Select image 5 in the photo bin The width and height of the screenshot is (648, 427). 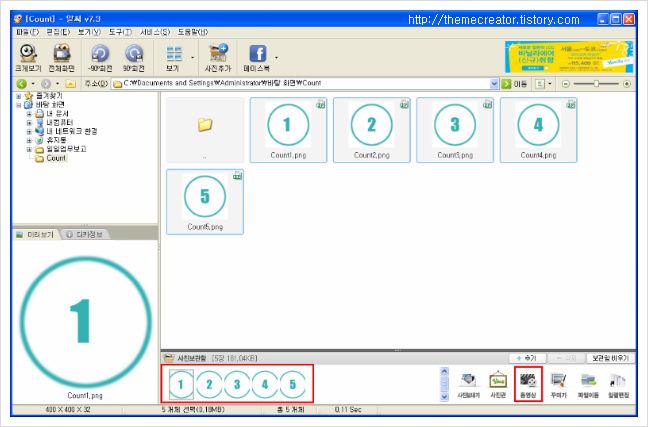point(293,384)
